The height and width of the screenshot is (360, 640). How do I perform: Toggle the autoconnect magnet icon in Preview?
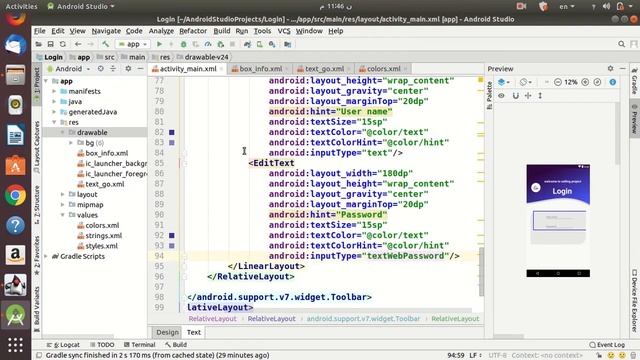pos(516,96)
